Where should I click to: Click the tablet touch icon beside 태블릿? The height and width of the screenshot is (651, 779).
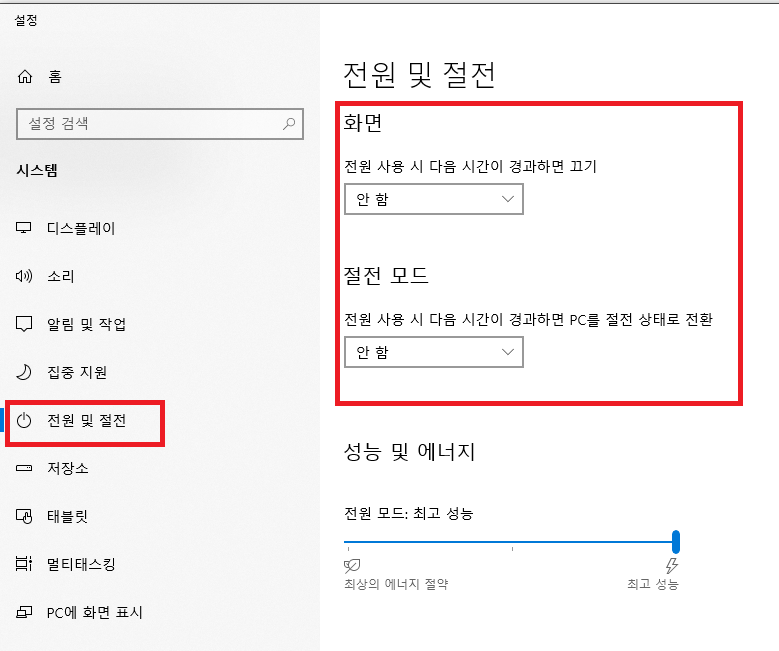[24, 516]
